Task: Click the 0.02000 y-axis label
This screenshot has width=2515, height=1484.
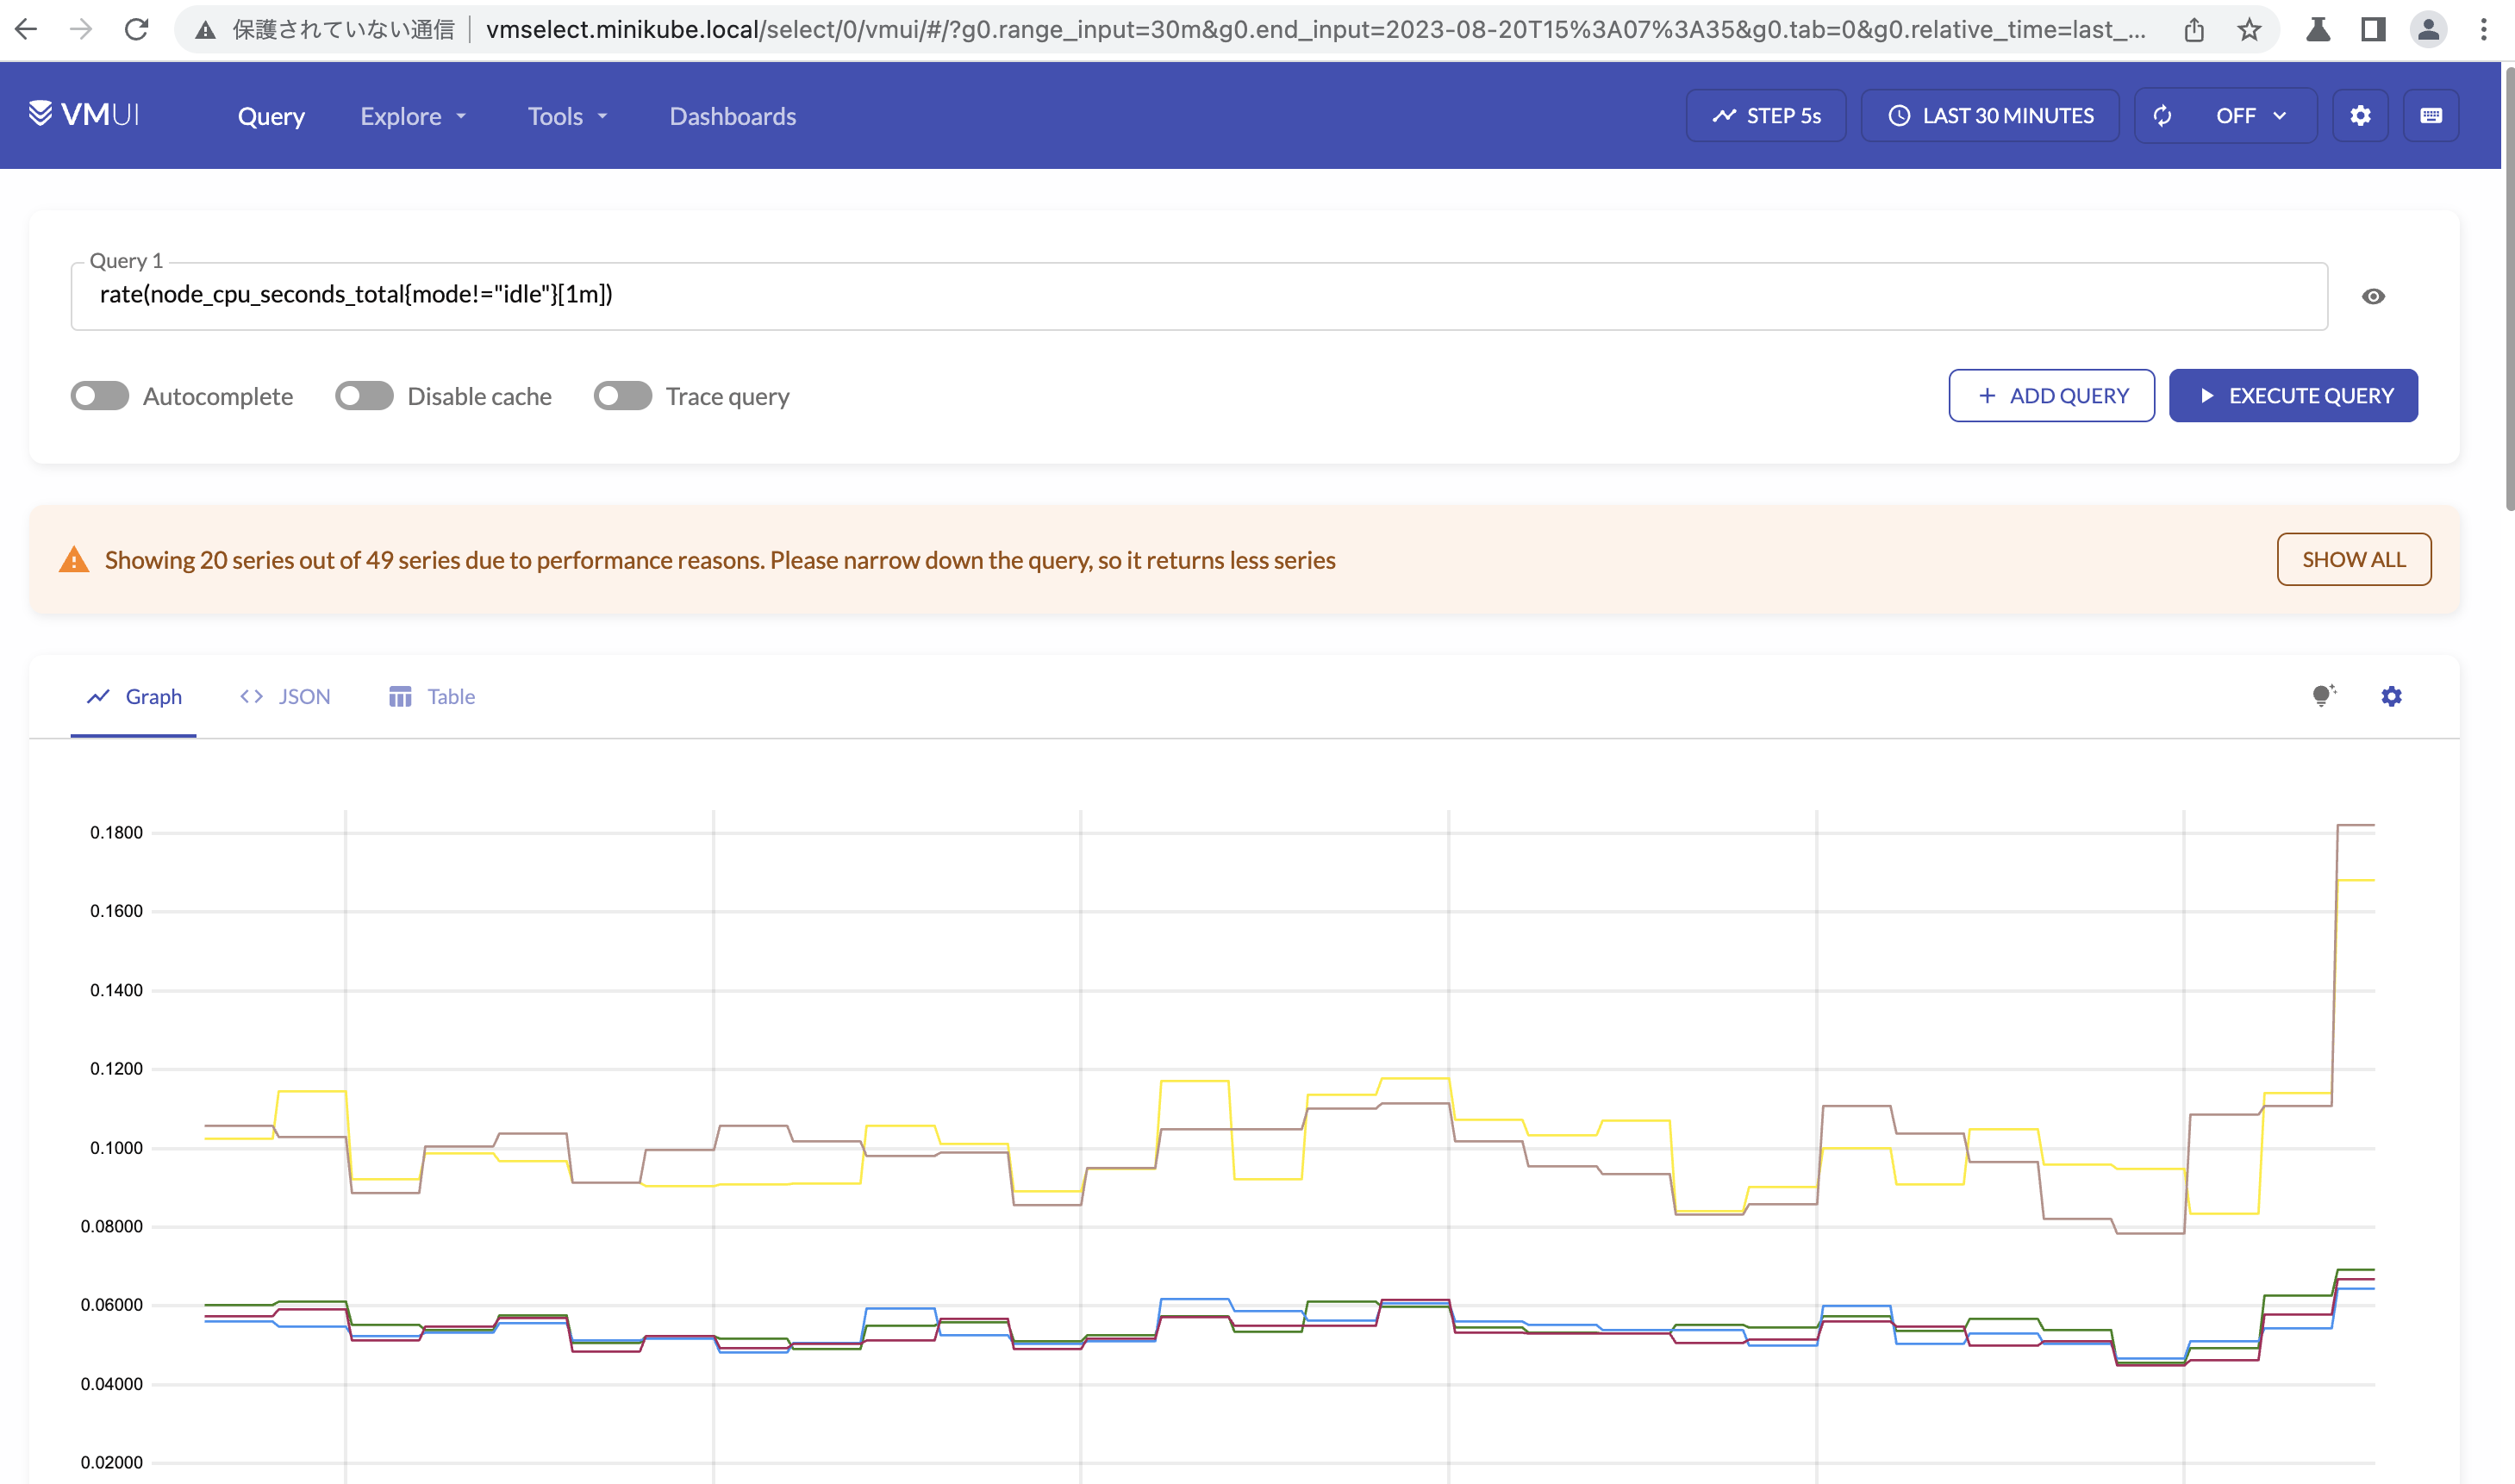Action: pyautogui.click(x=112, y=1462)
